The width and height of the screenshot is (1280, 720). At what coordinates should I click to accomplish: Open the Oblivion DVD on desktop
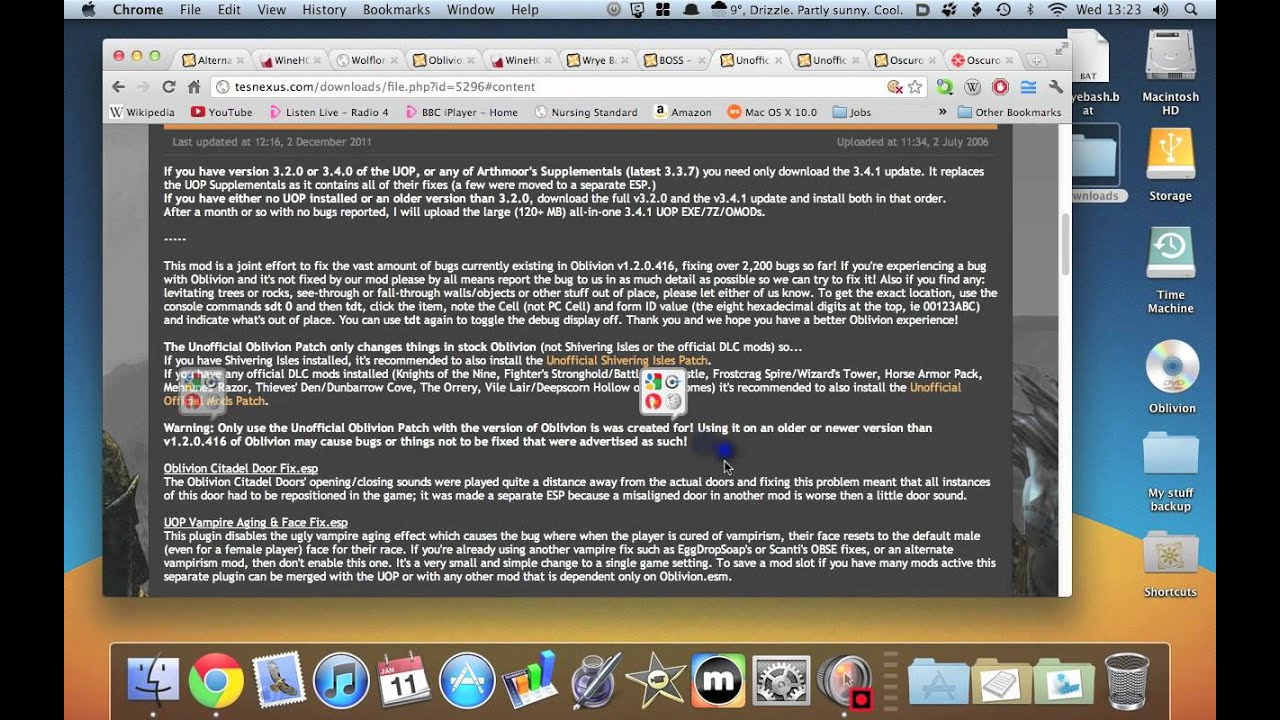[1171, 377]
